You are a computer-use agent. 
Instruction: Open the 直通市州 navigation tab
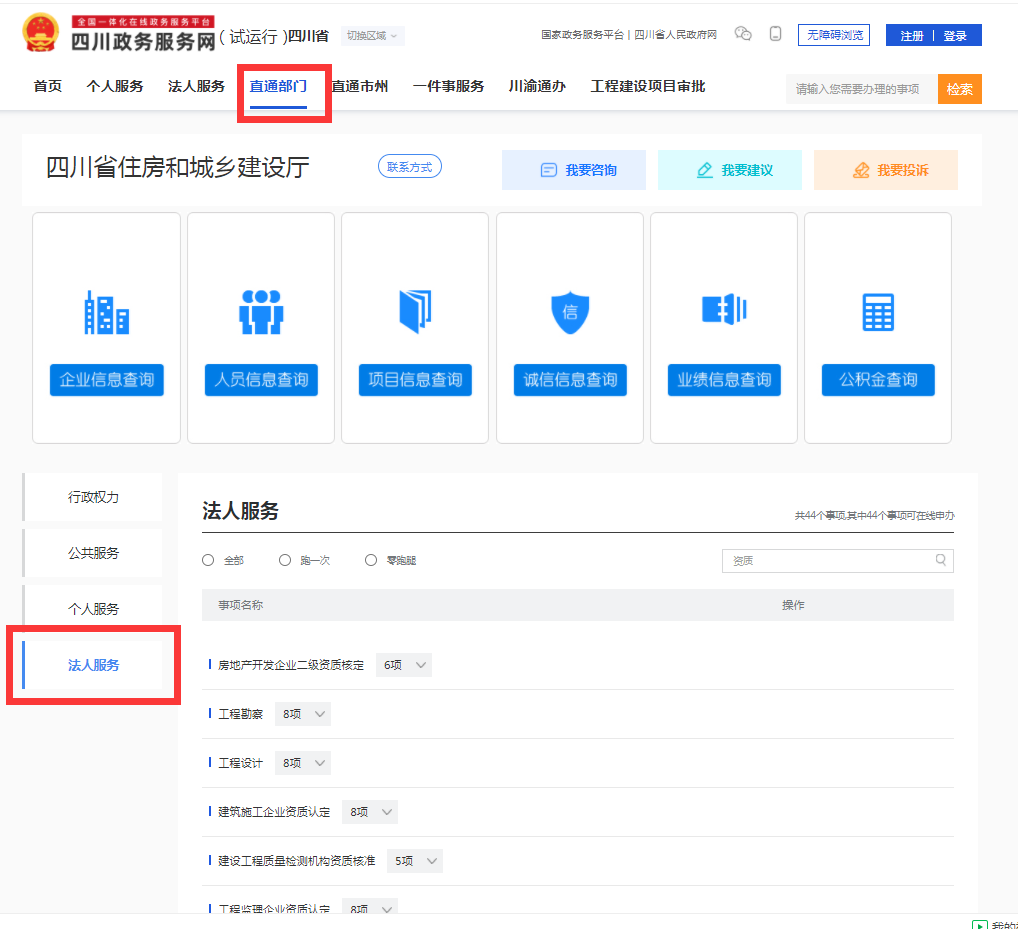(360, 87)
